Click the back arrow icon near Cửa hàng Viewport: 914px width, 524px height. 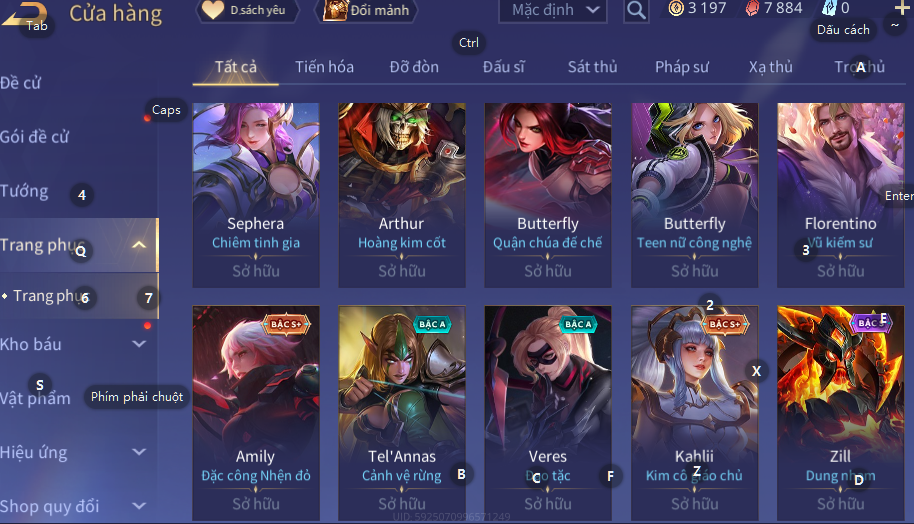coord(23,14)
